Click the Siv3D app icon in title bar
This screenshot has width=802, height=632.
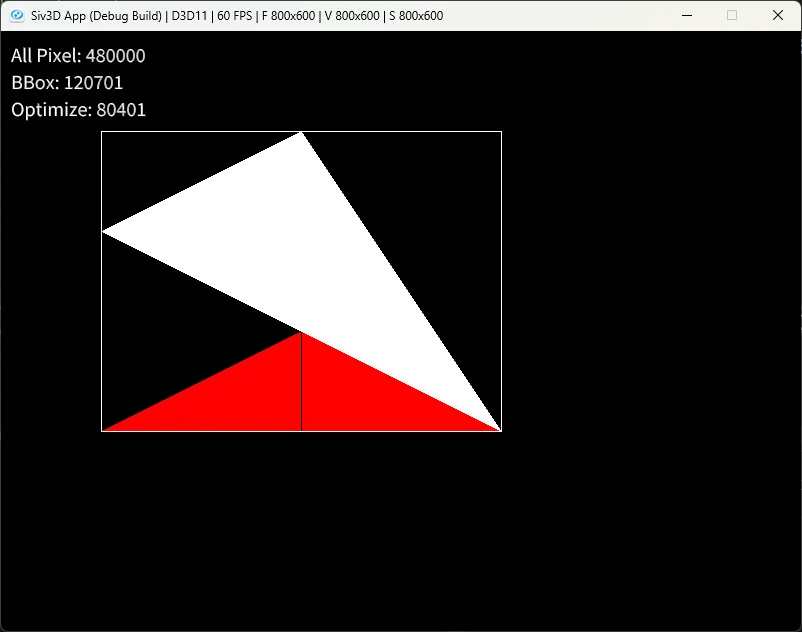pos(17,15)
